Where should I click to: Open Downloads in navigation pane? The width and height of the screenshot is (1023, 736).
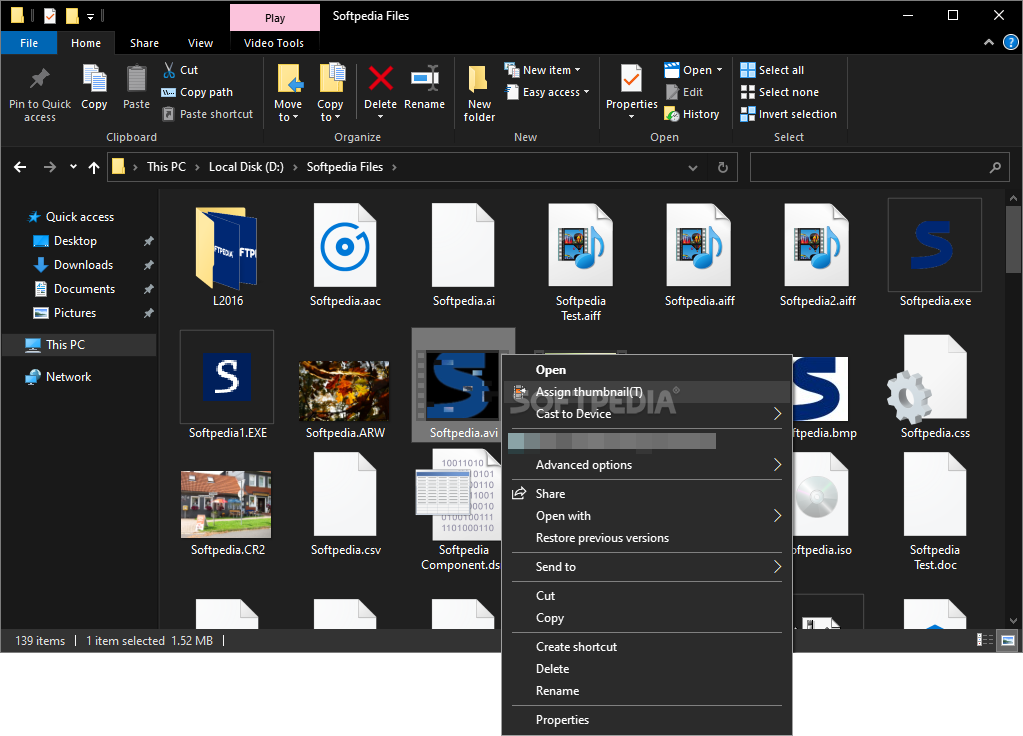[x=83, y=265]
